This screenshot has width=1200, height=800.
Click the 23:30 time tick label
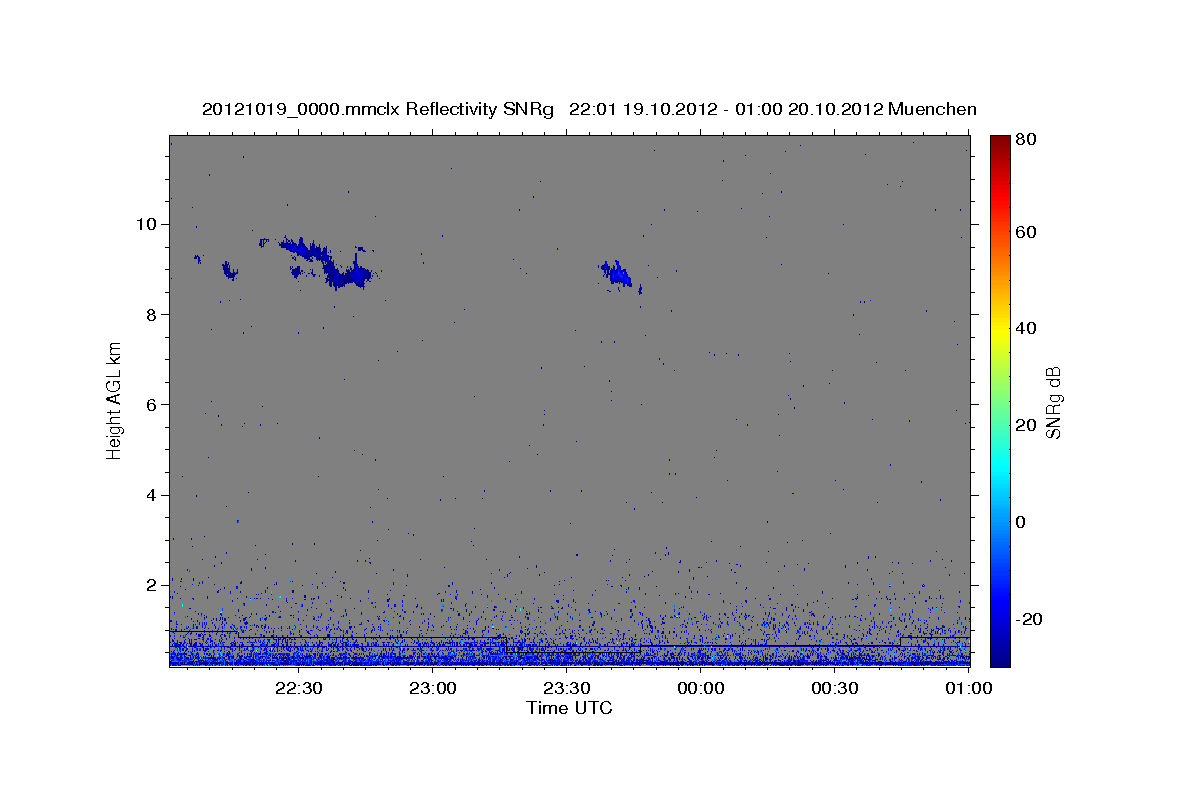567,688
